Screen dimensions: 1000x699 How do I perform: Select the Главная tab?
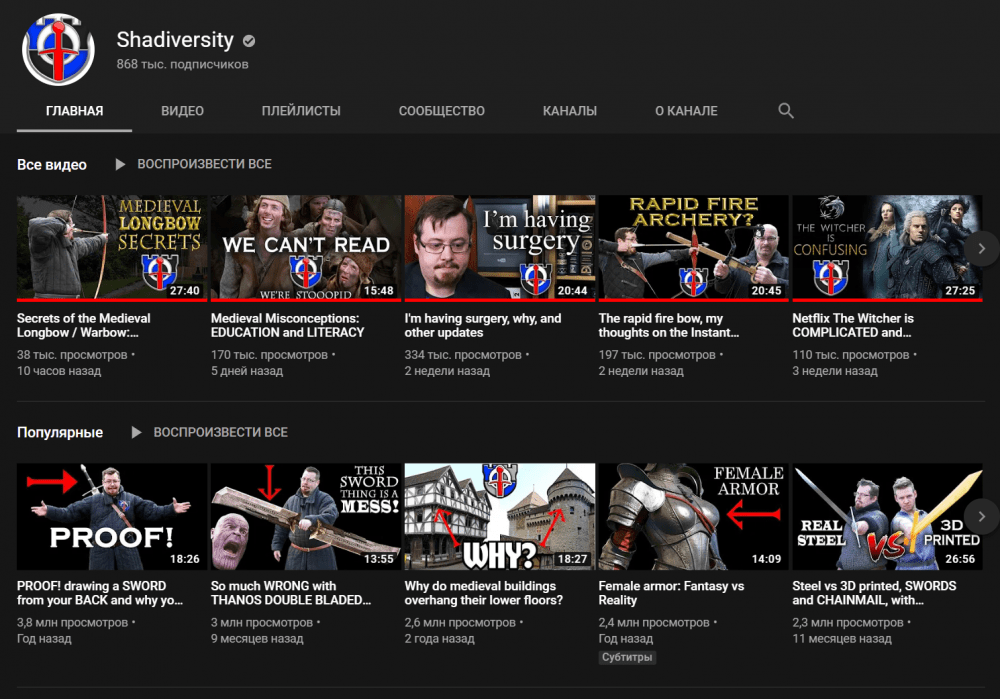74,111
